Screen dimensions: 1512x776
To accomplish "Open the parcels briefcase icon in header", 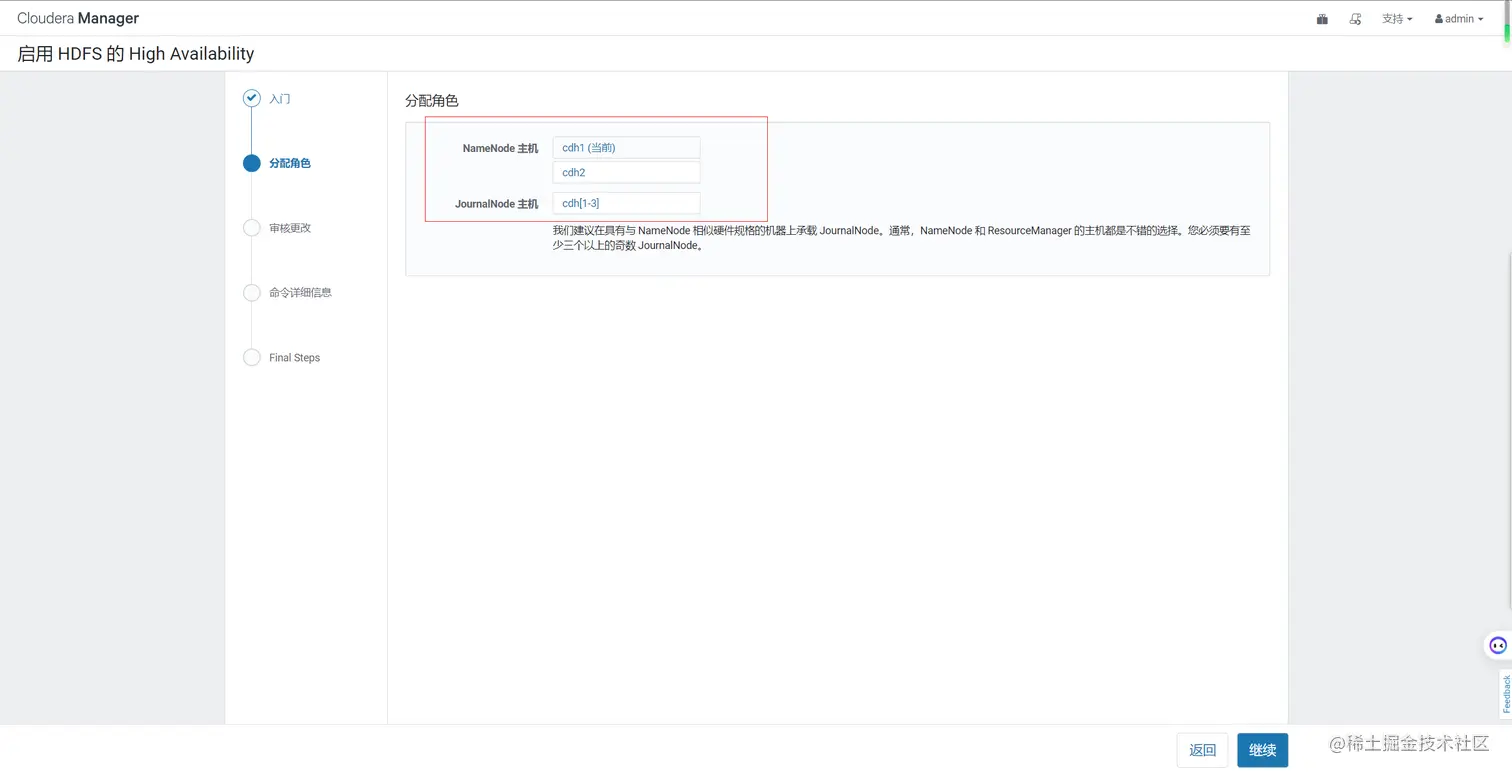I will tap(1322, 19).
